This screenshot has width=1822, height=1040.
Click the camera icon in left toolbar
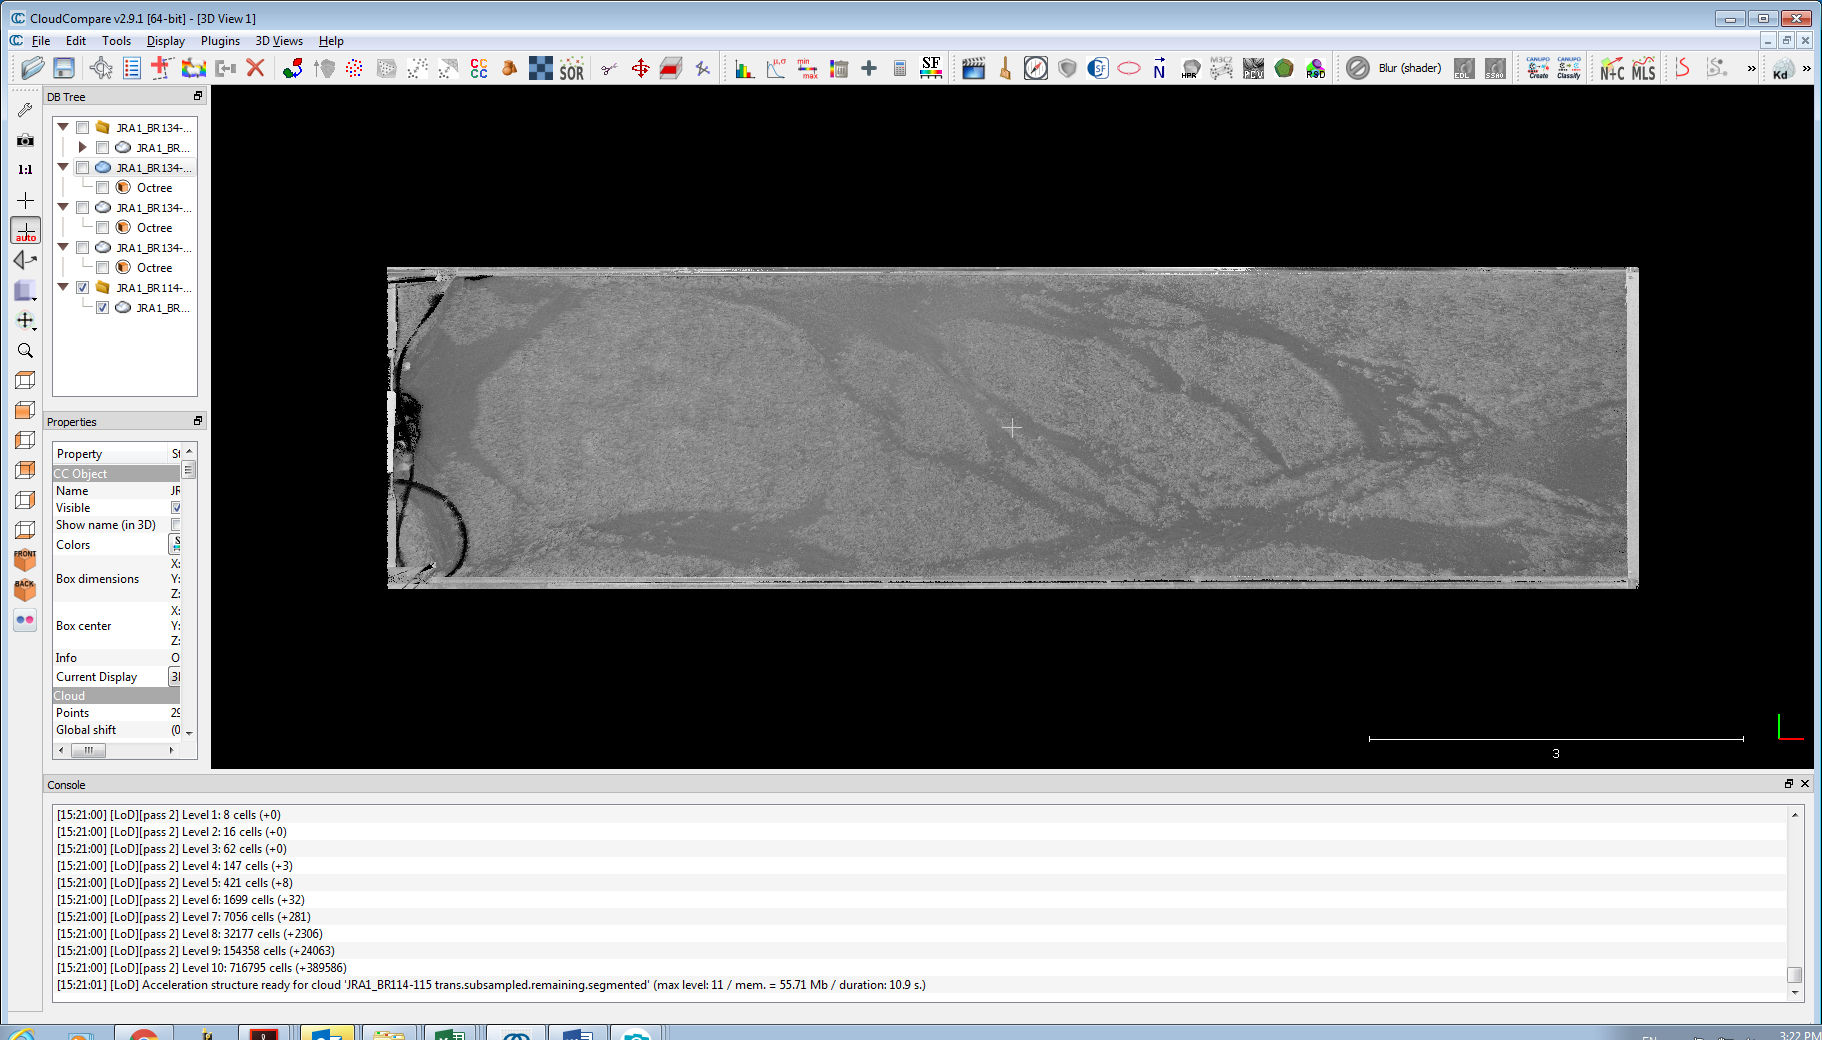click(x=25, y=140)
